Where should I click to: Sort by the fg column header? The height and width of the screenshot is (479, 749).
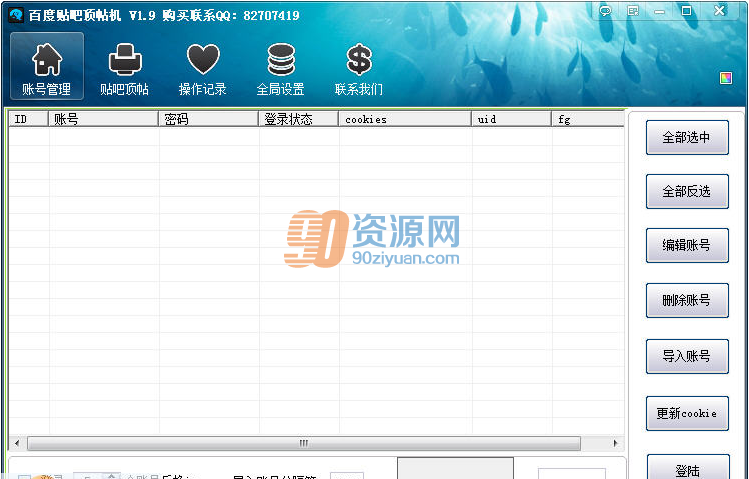588,119
